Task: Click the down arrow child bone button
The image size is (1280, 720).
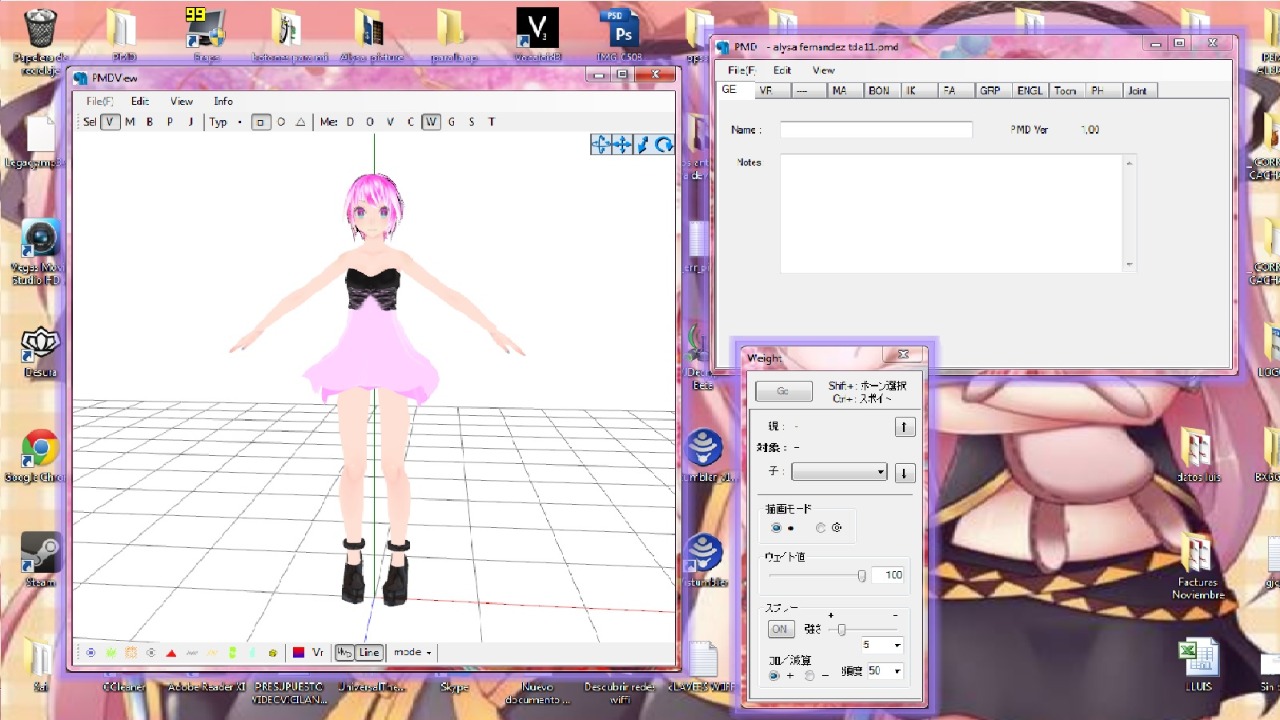Action: pyautogui.click(x=904, y=473)
